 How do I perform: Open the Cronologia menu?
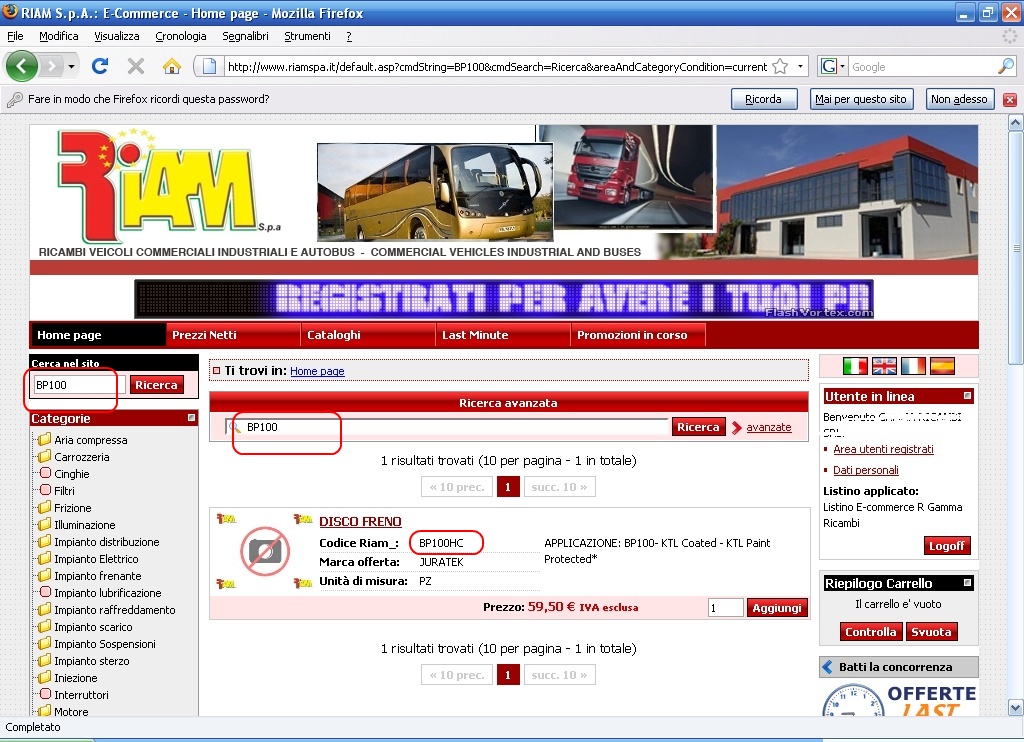coord(181,36)
